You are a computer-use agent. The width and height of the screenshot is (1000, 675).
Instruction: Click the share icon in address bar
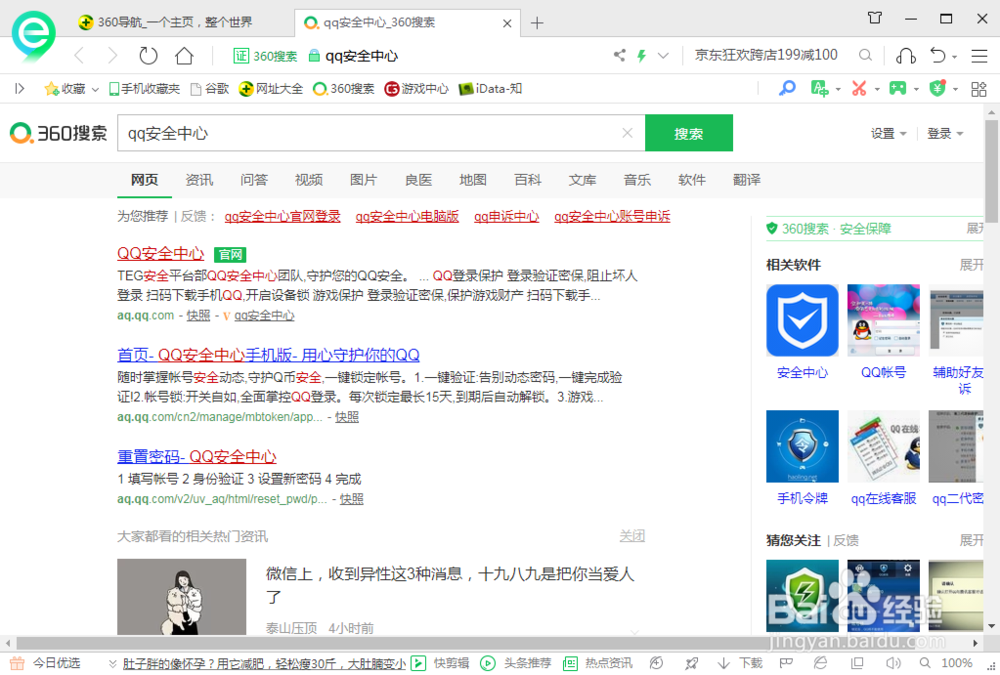[619, 55]
